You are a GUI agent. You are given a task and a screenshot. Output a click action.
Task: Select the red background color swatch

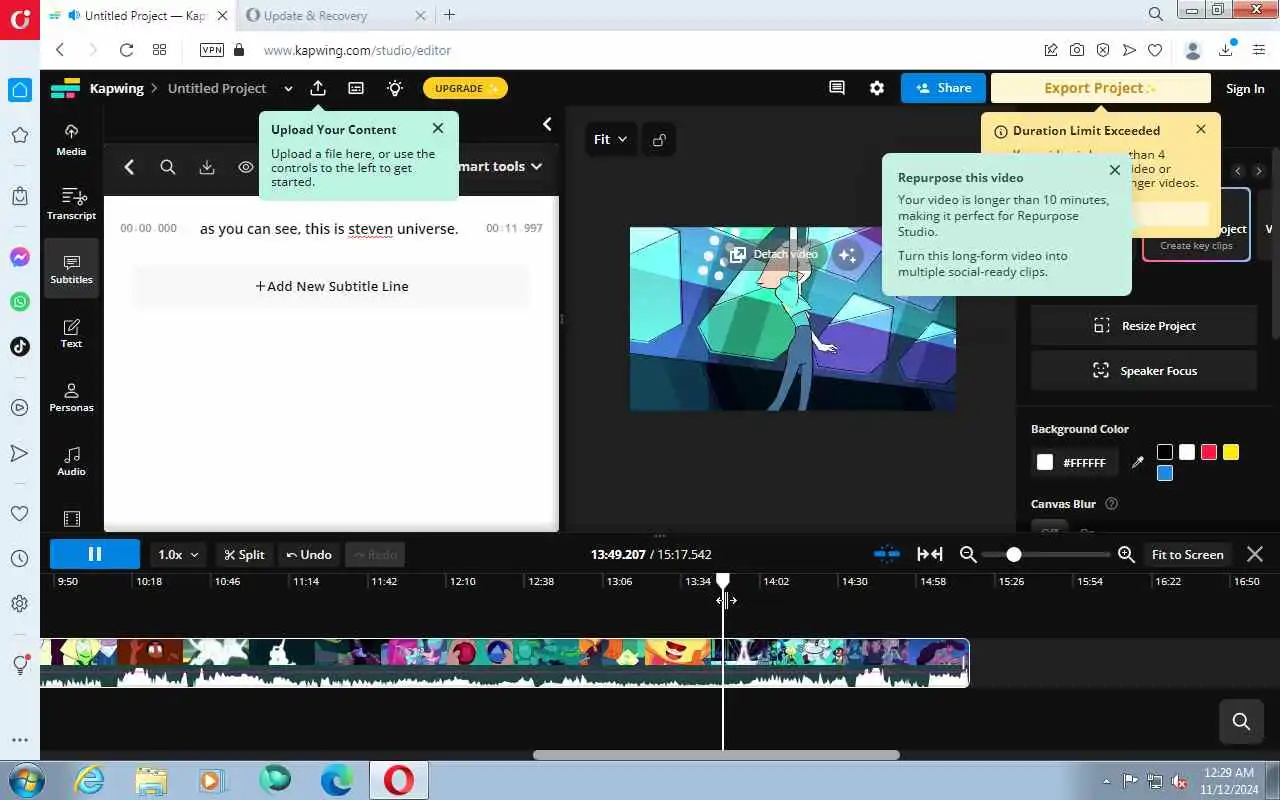tap(1209, 452)
